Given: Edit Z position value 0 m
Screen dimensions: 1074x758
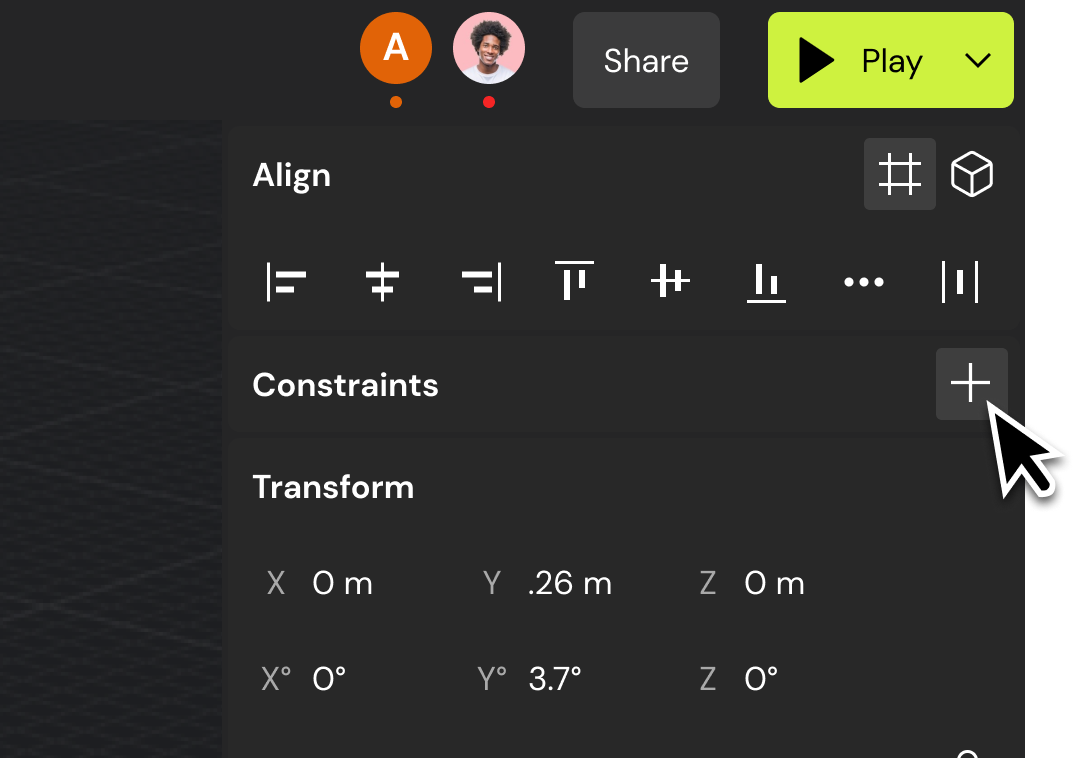Looking at the screenshot, I should point(774,583).
